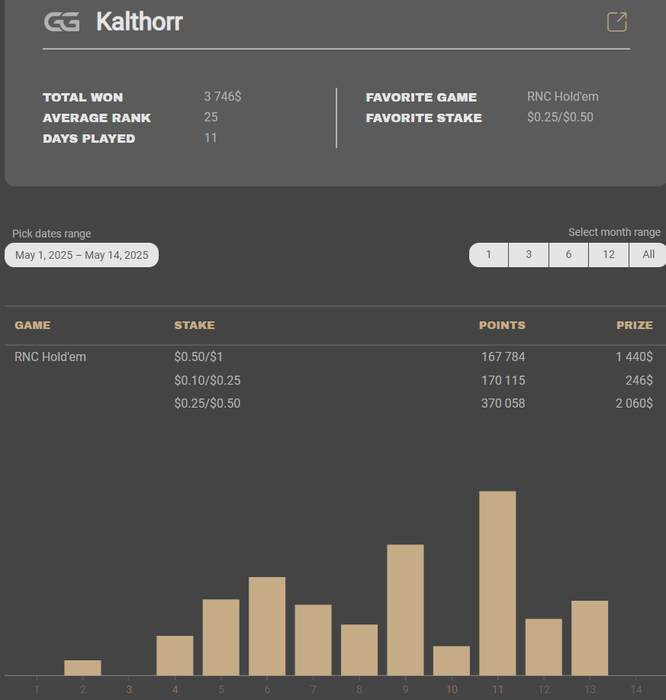
Task: Select the $0.10/$0.25 stake row
Action: coord(208,380)
